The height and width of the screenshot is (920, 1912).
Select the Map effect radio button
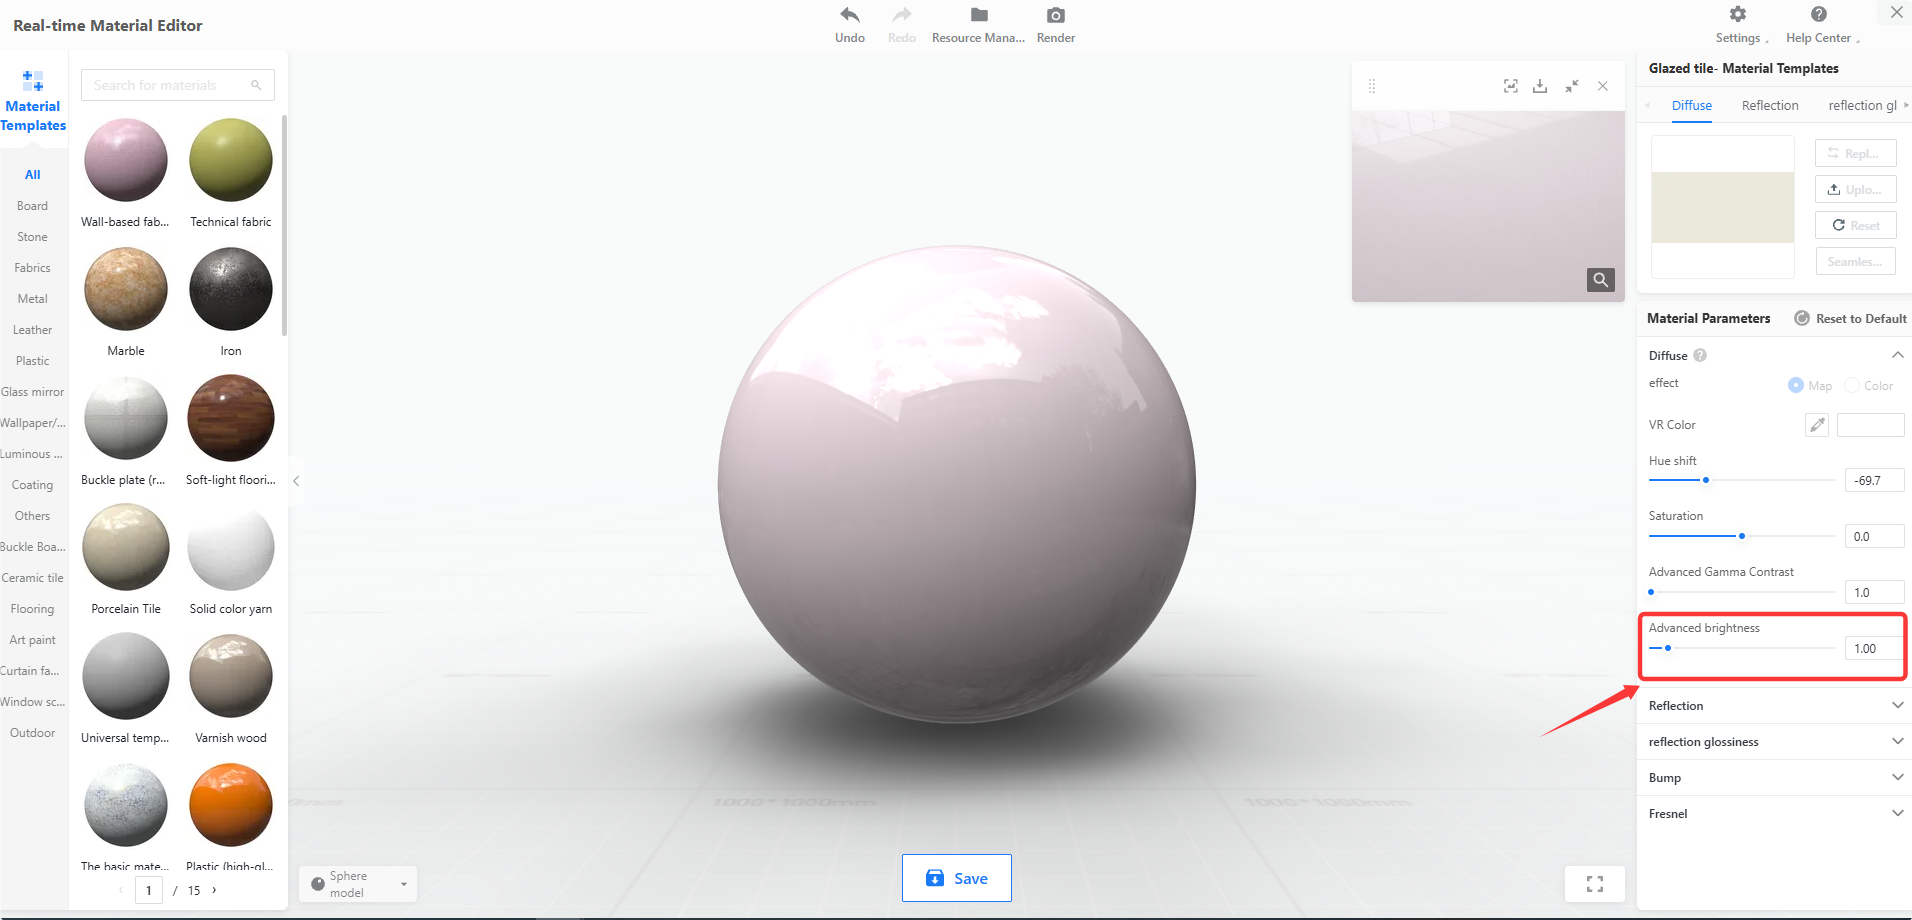pos(1796,386)
